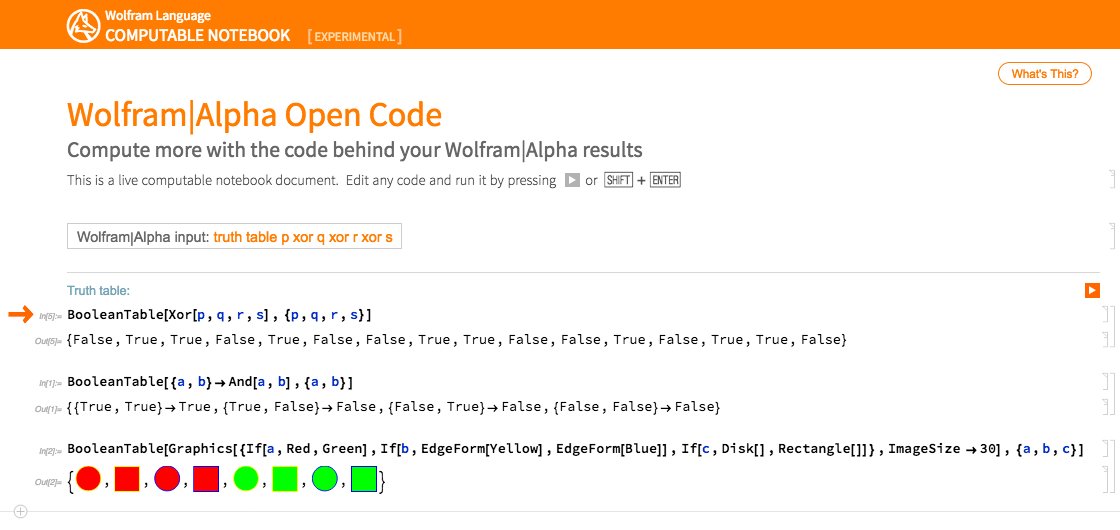The image size is (1120, 530).
Task: Click the gray play icon in the instructions line
Action: [x=572, y=180]
